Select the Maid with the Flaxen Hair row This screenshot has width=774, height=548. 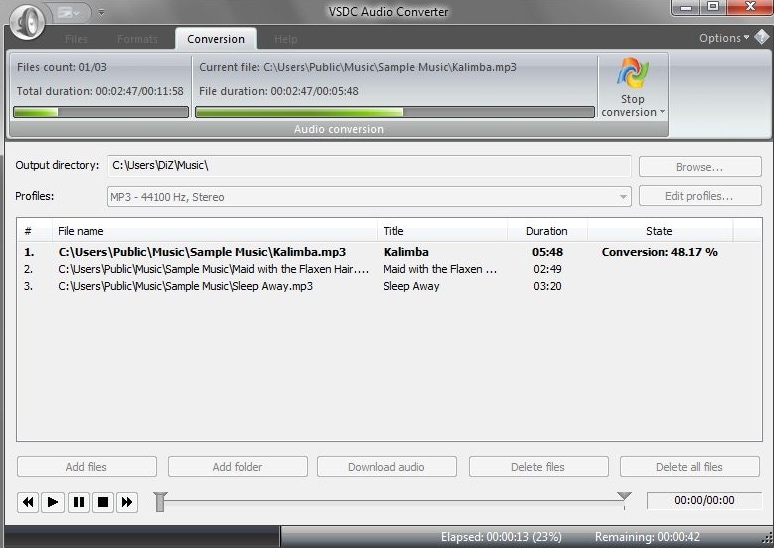point(389,269)
